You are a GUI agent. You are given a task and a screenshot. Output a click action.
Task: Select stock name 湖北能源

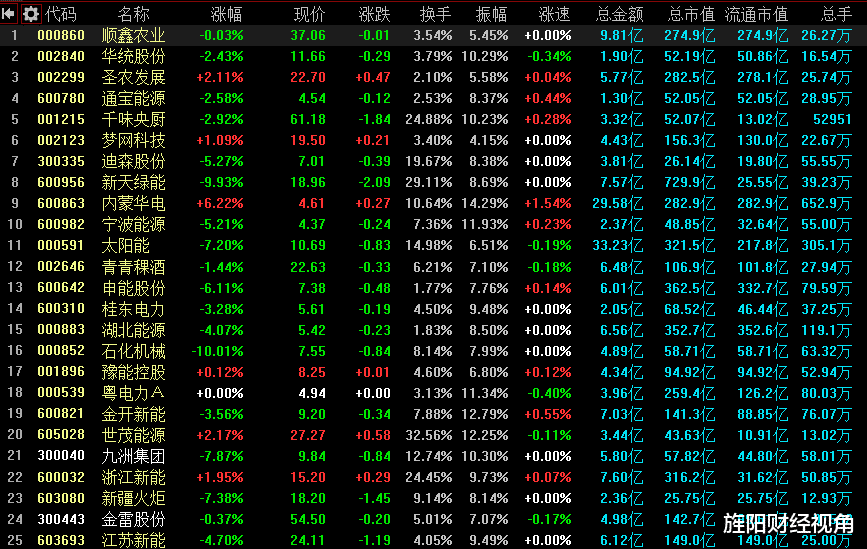point(134,330)
